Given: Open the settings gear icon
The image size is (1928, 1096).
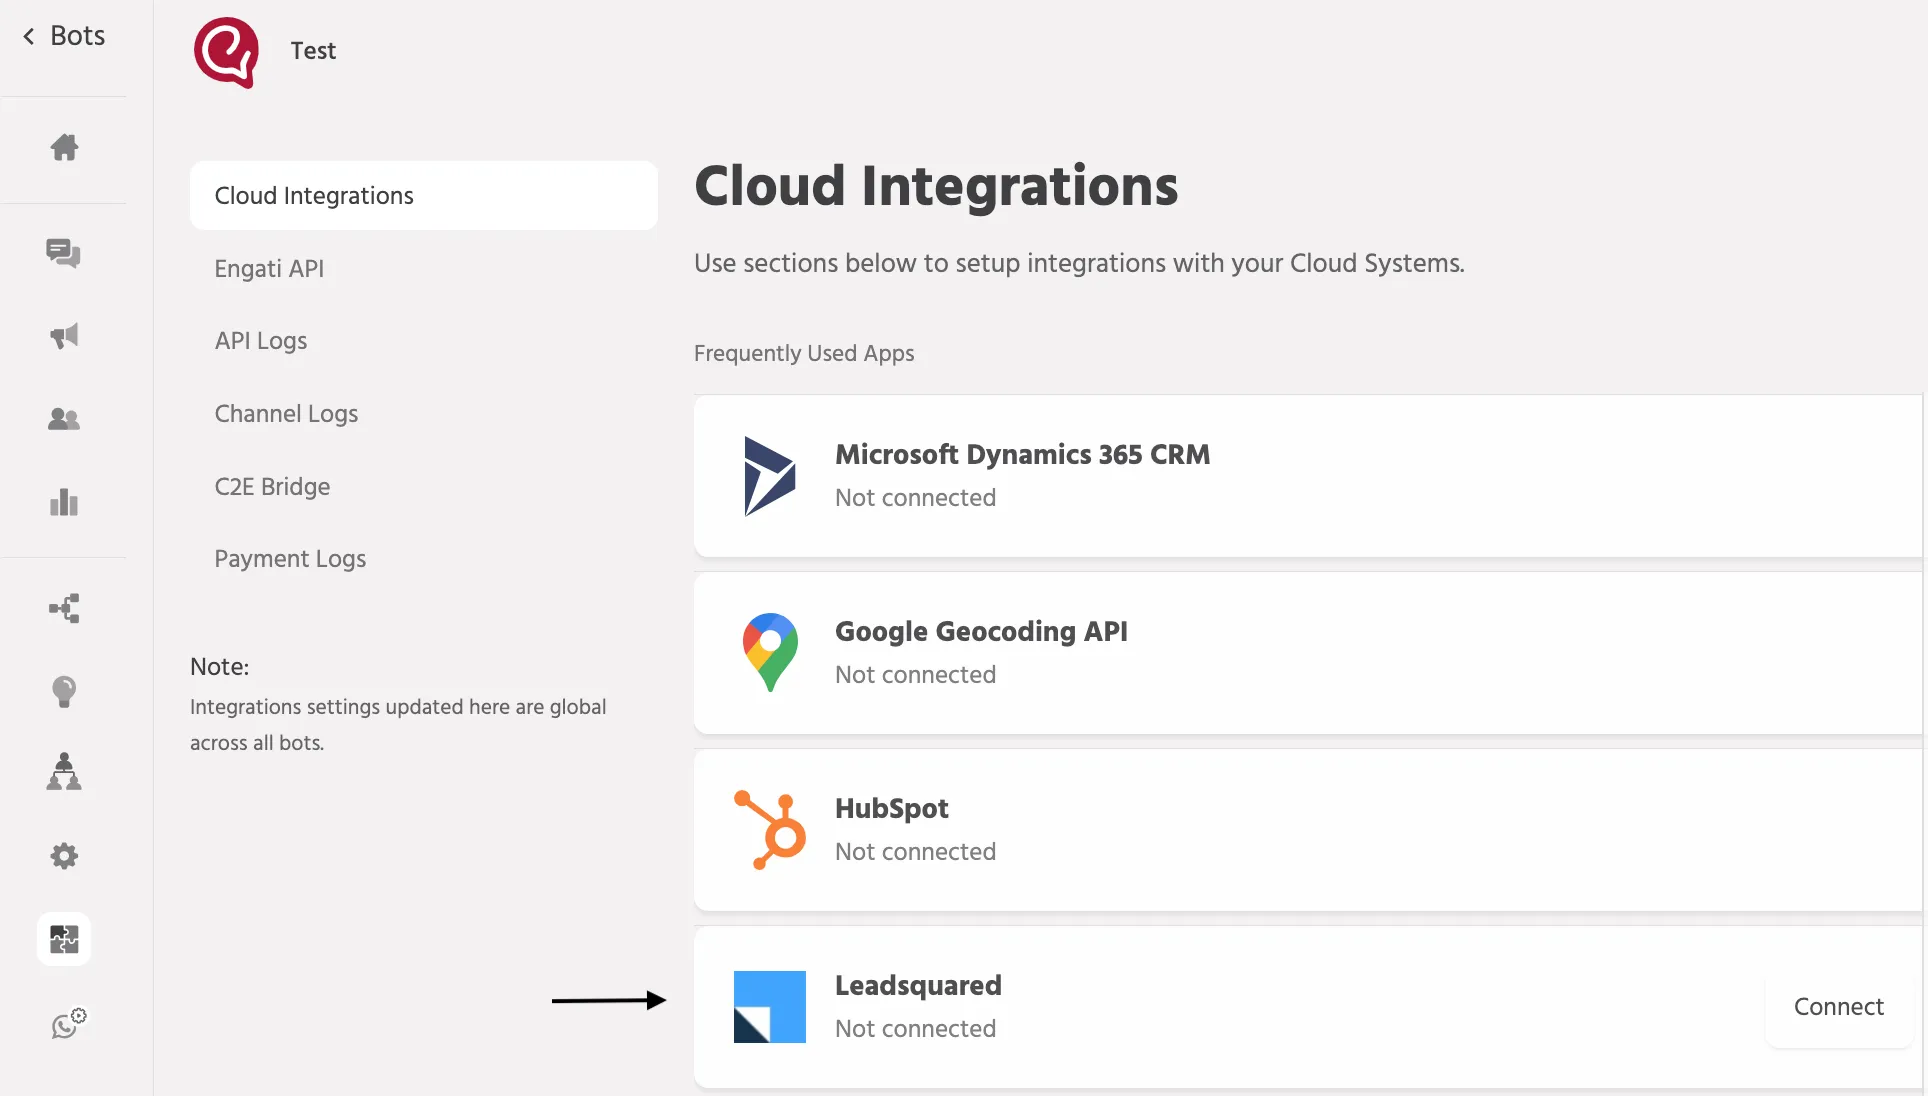Looking at the screenshot, I should coord(64,856).
